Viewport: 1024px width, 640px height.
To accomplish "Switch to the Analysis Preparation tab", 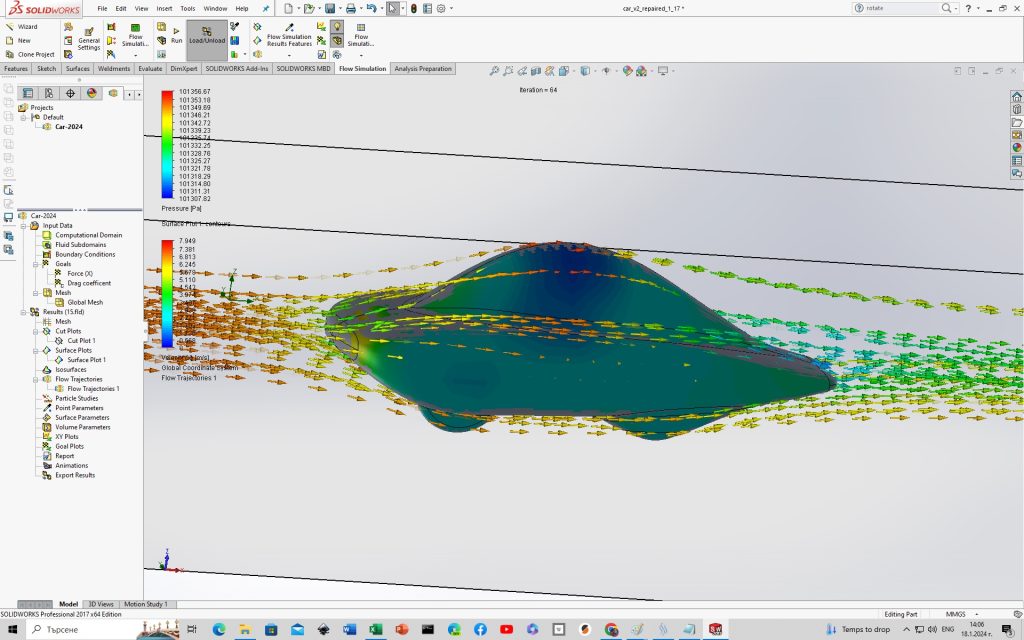I will (x=423, y=69).
